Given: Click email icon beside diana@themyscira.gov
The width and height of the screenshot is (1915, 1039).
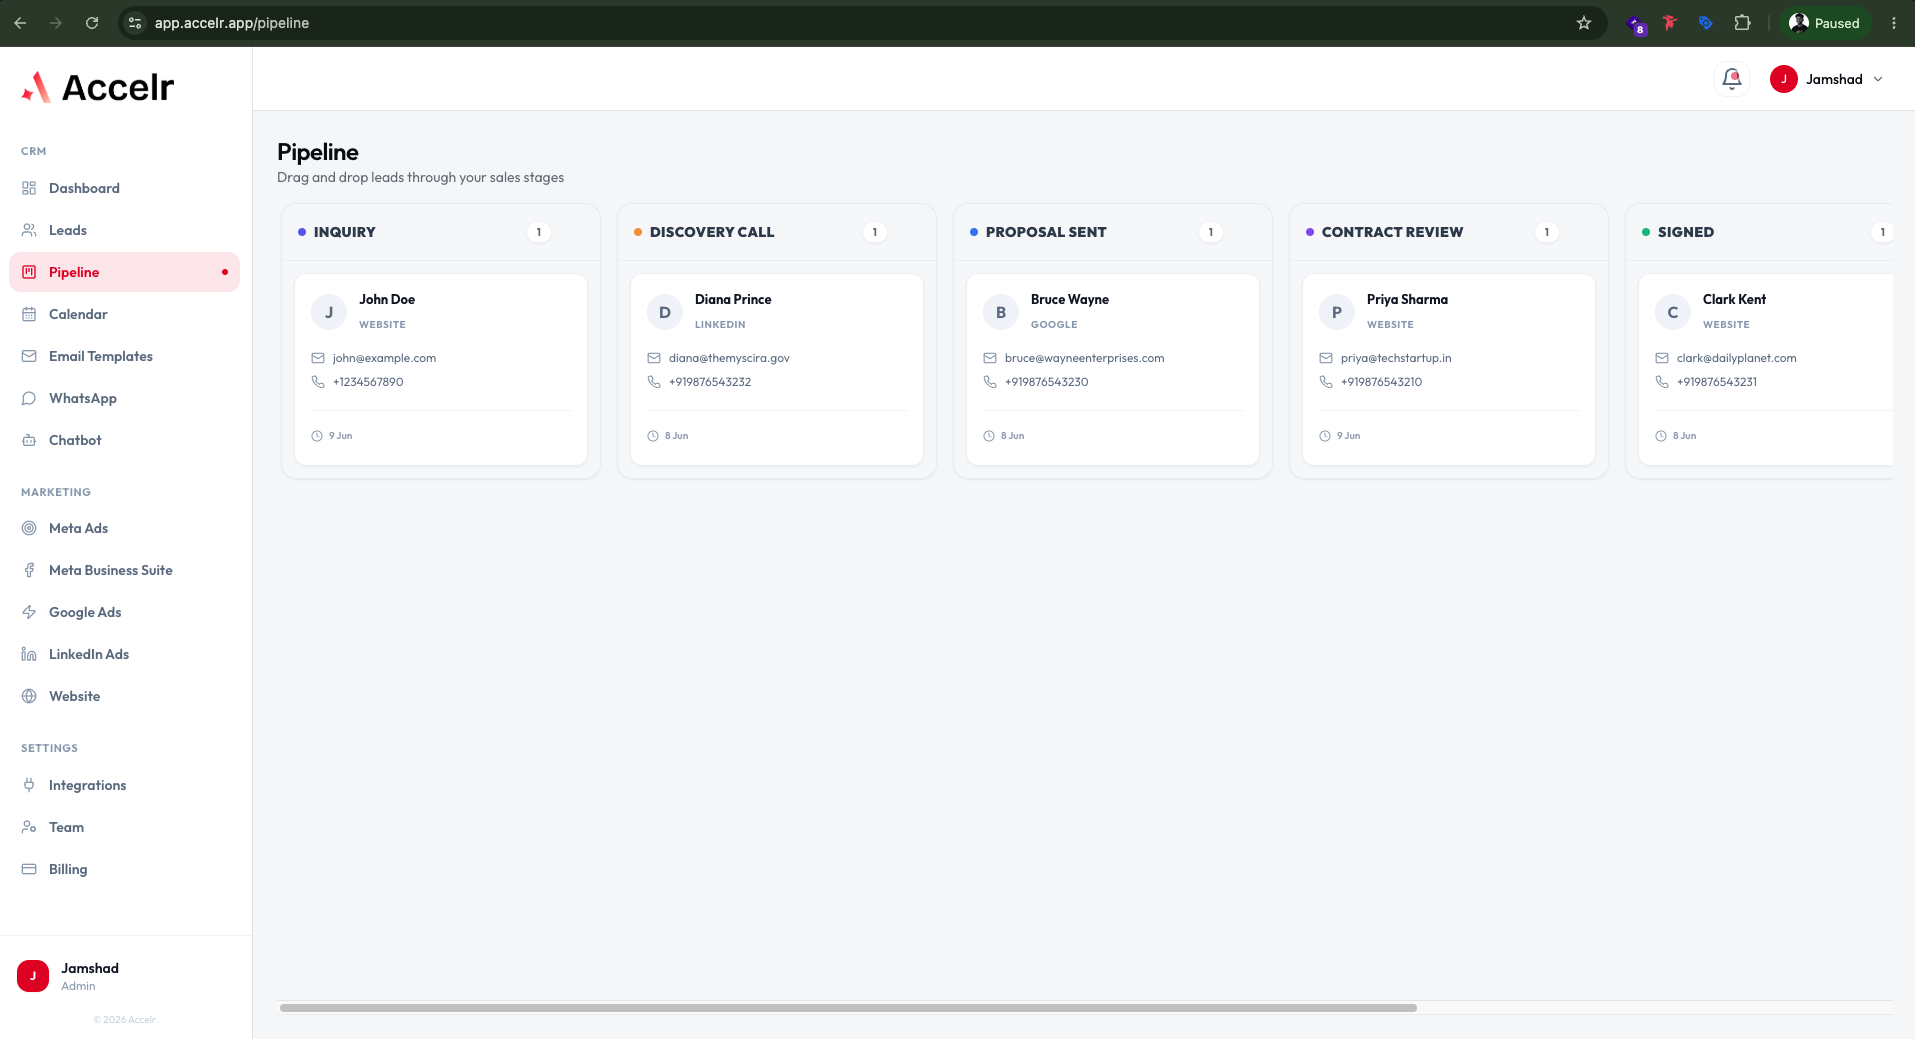Looking at the screenshot, I should [x=654, y=358].
